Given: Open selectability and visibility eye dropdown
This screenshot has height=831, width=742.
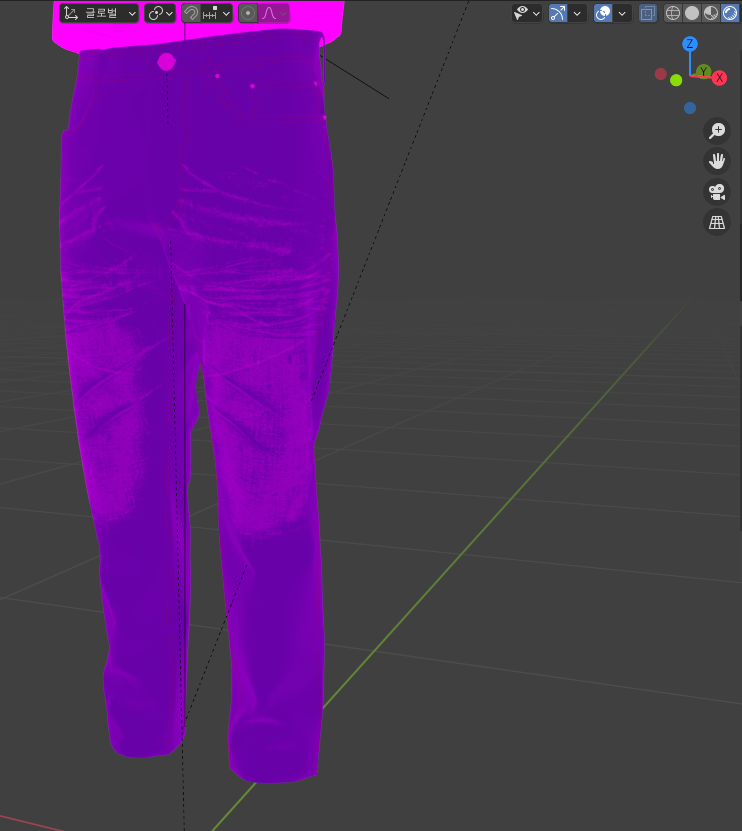Looking at the screenshot, I should point(527,13).
